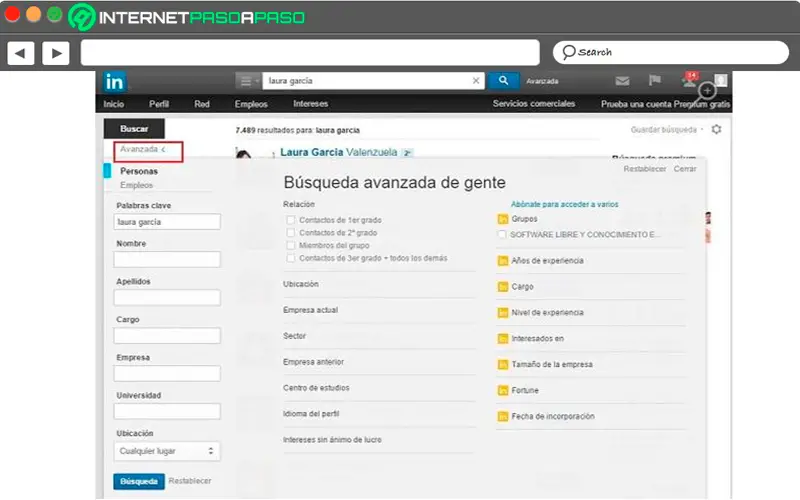
Task: Open the Cualquier lugar location dropdown
Action: [x=167, y=451]
